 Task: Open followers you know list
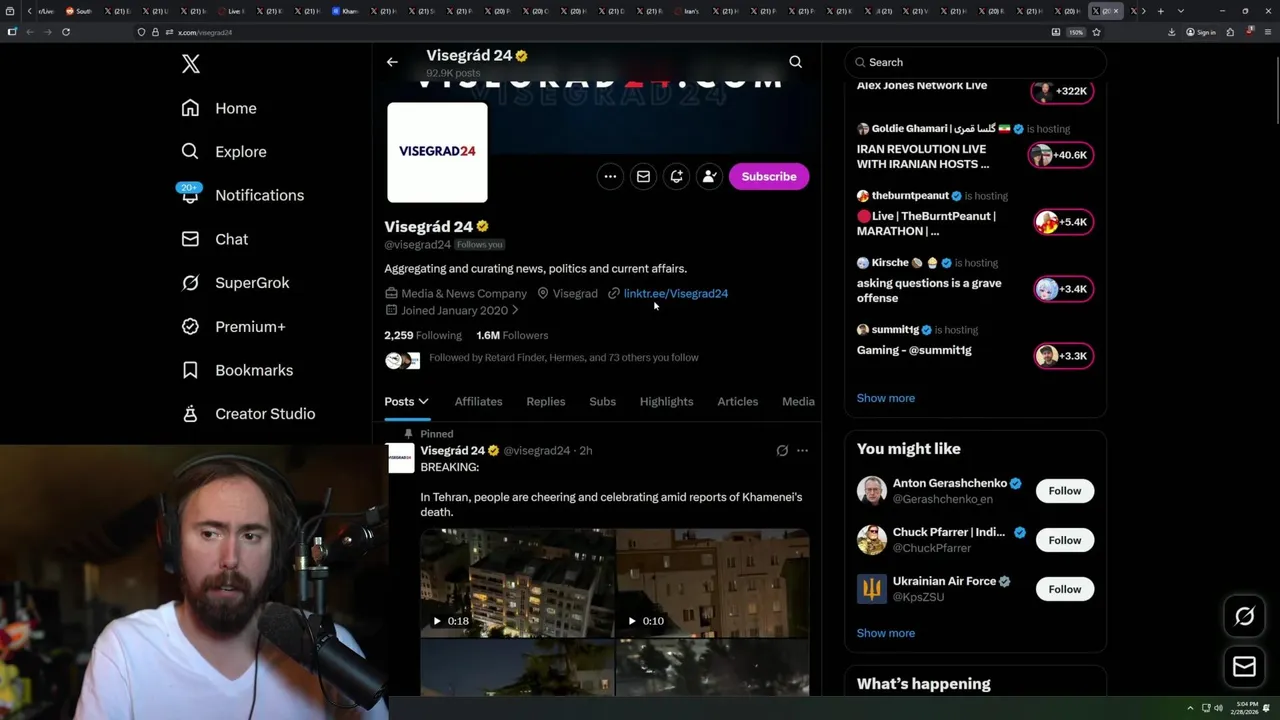(564, 357)
